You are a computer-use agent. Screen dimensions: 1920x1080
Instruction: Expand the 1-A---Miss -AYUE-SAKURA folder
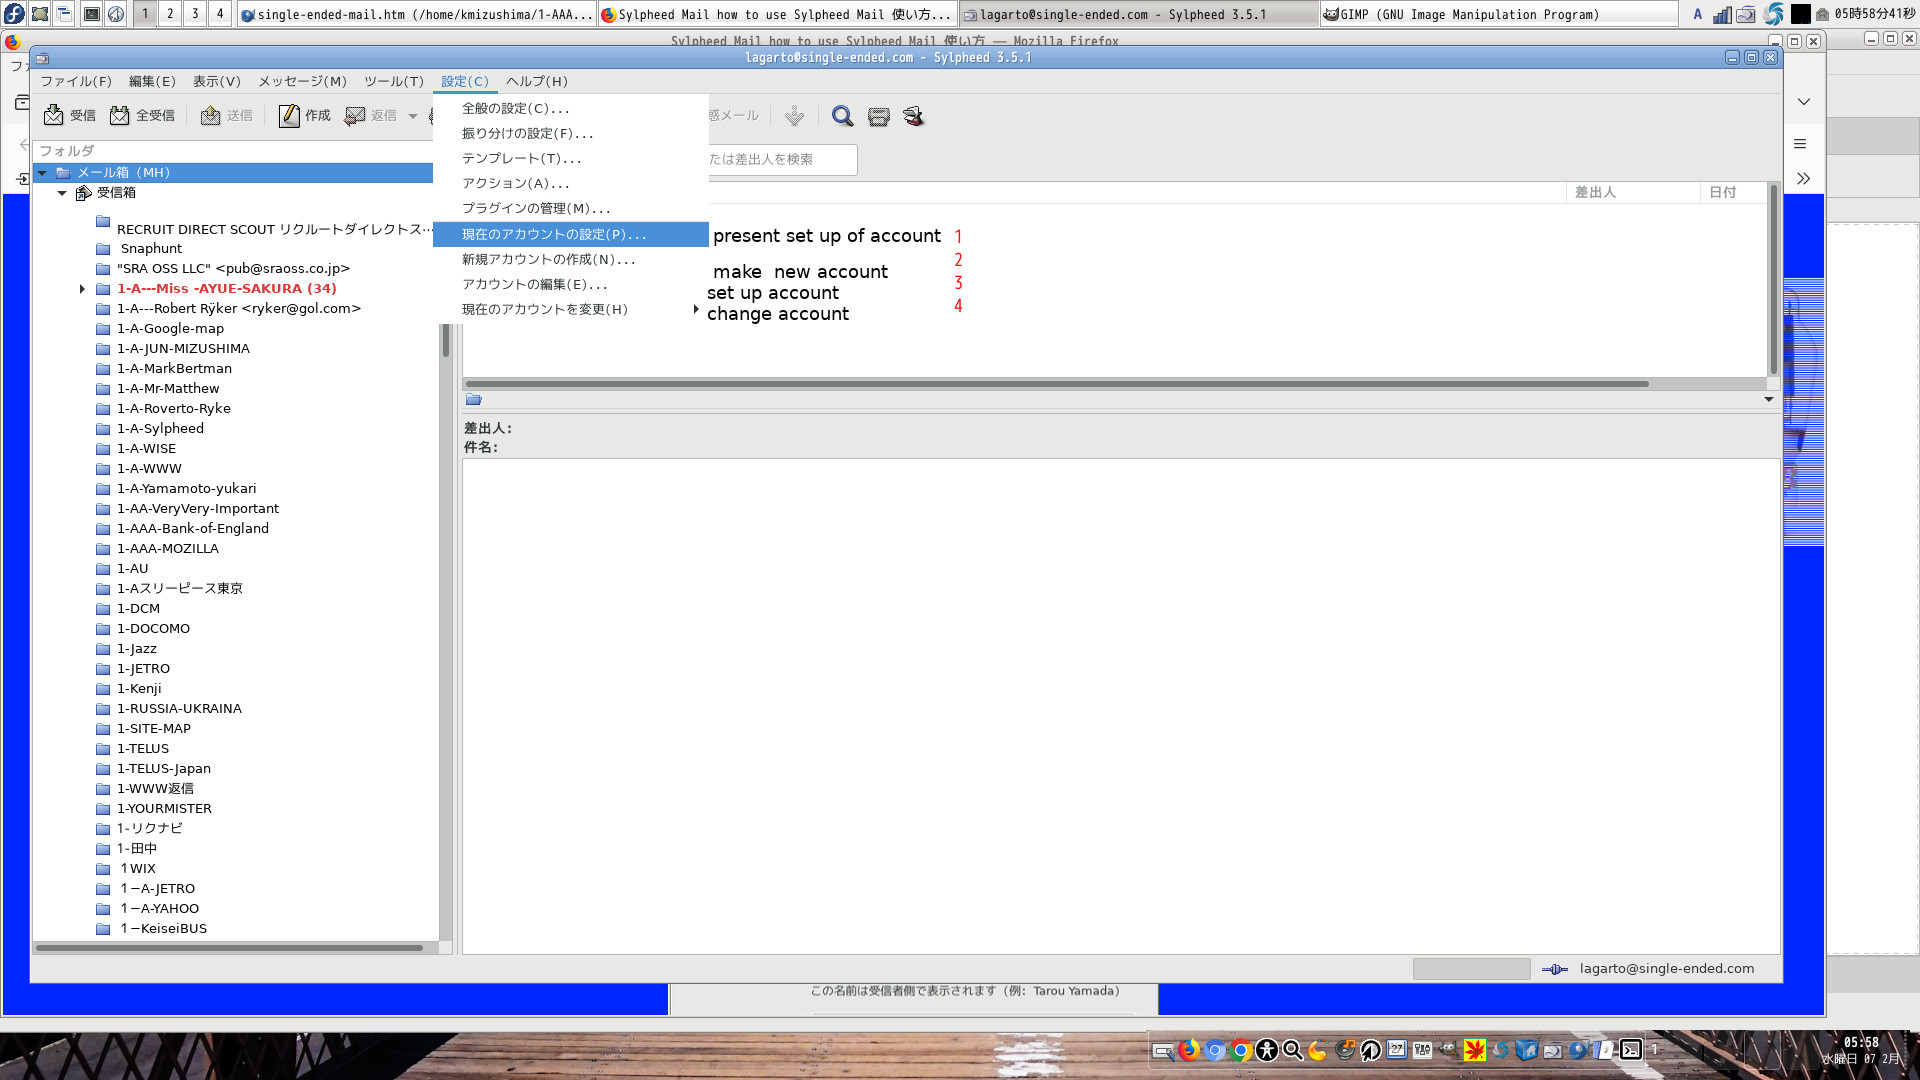82,288
